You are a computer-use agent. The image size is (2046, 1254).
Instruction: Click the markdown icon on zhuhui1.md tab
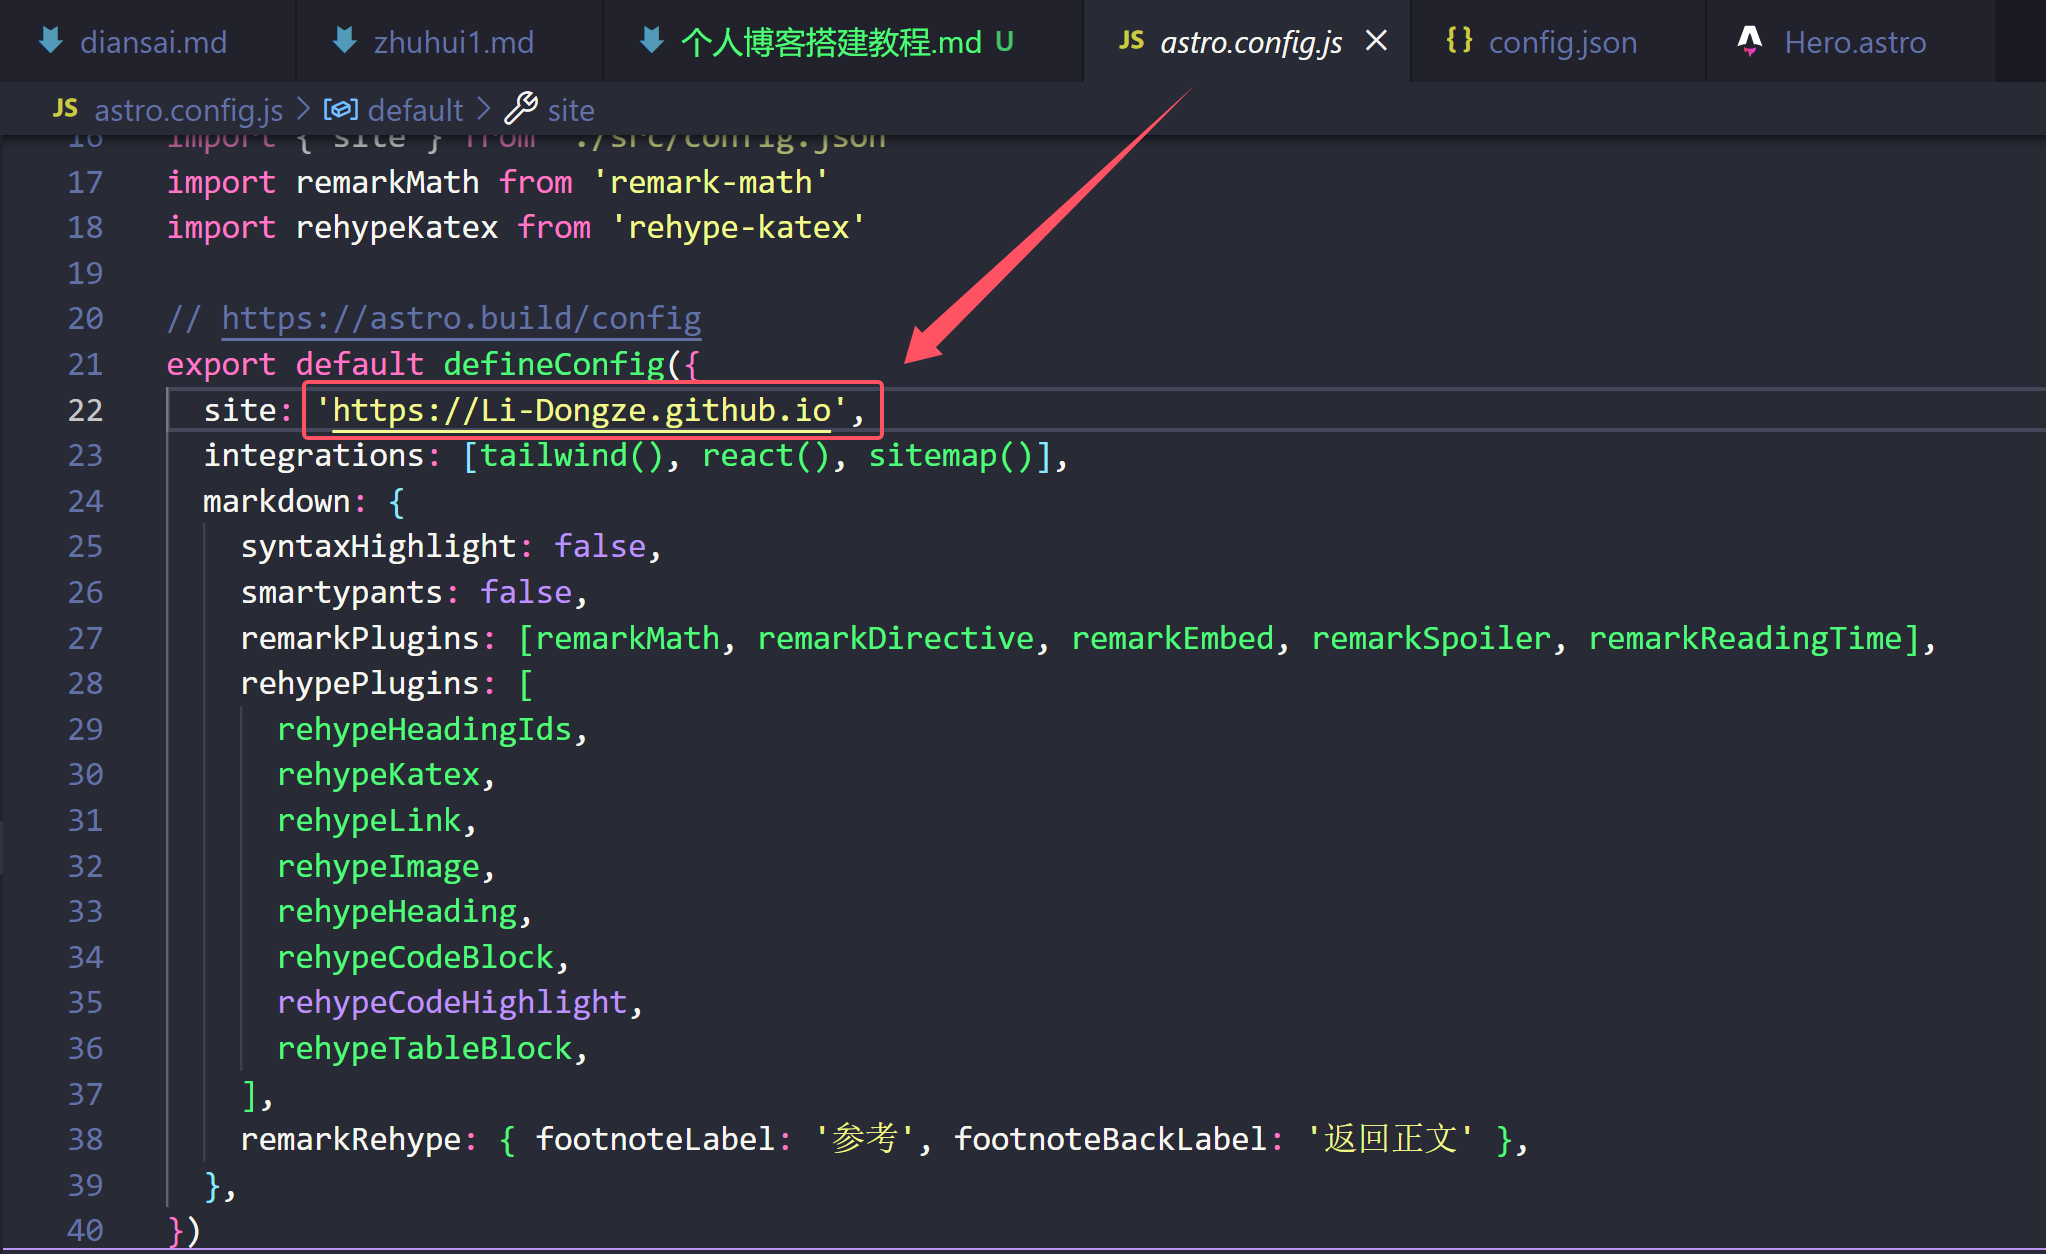point(345,41)
